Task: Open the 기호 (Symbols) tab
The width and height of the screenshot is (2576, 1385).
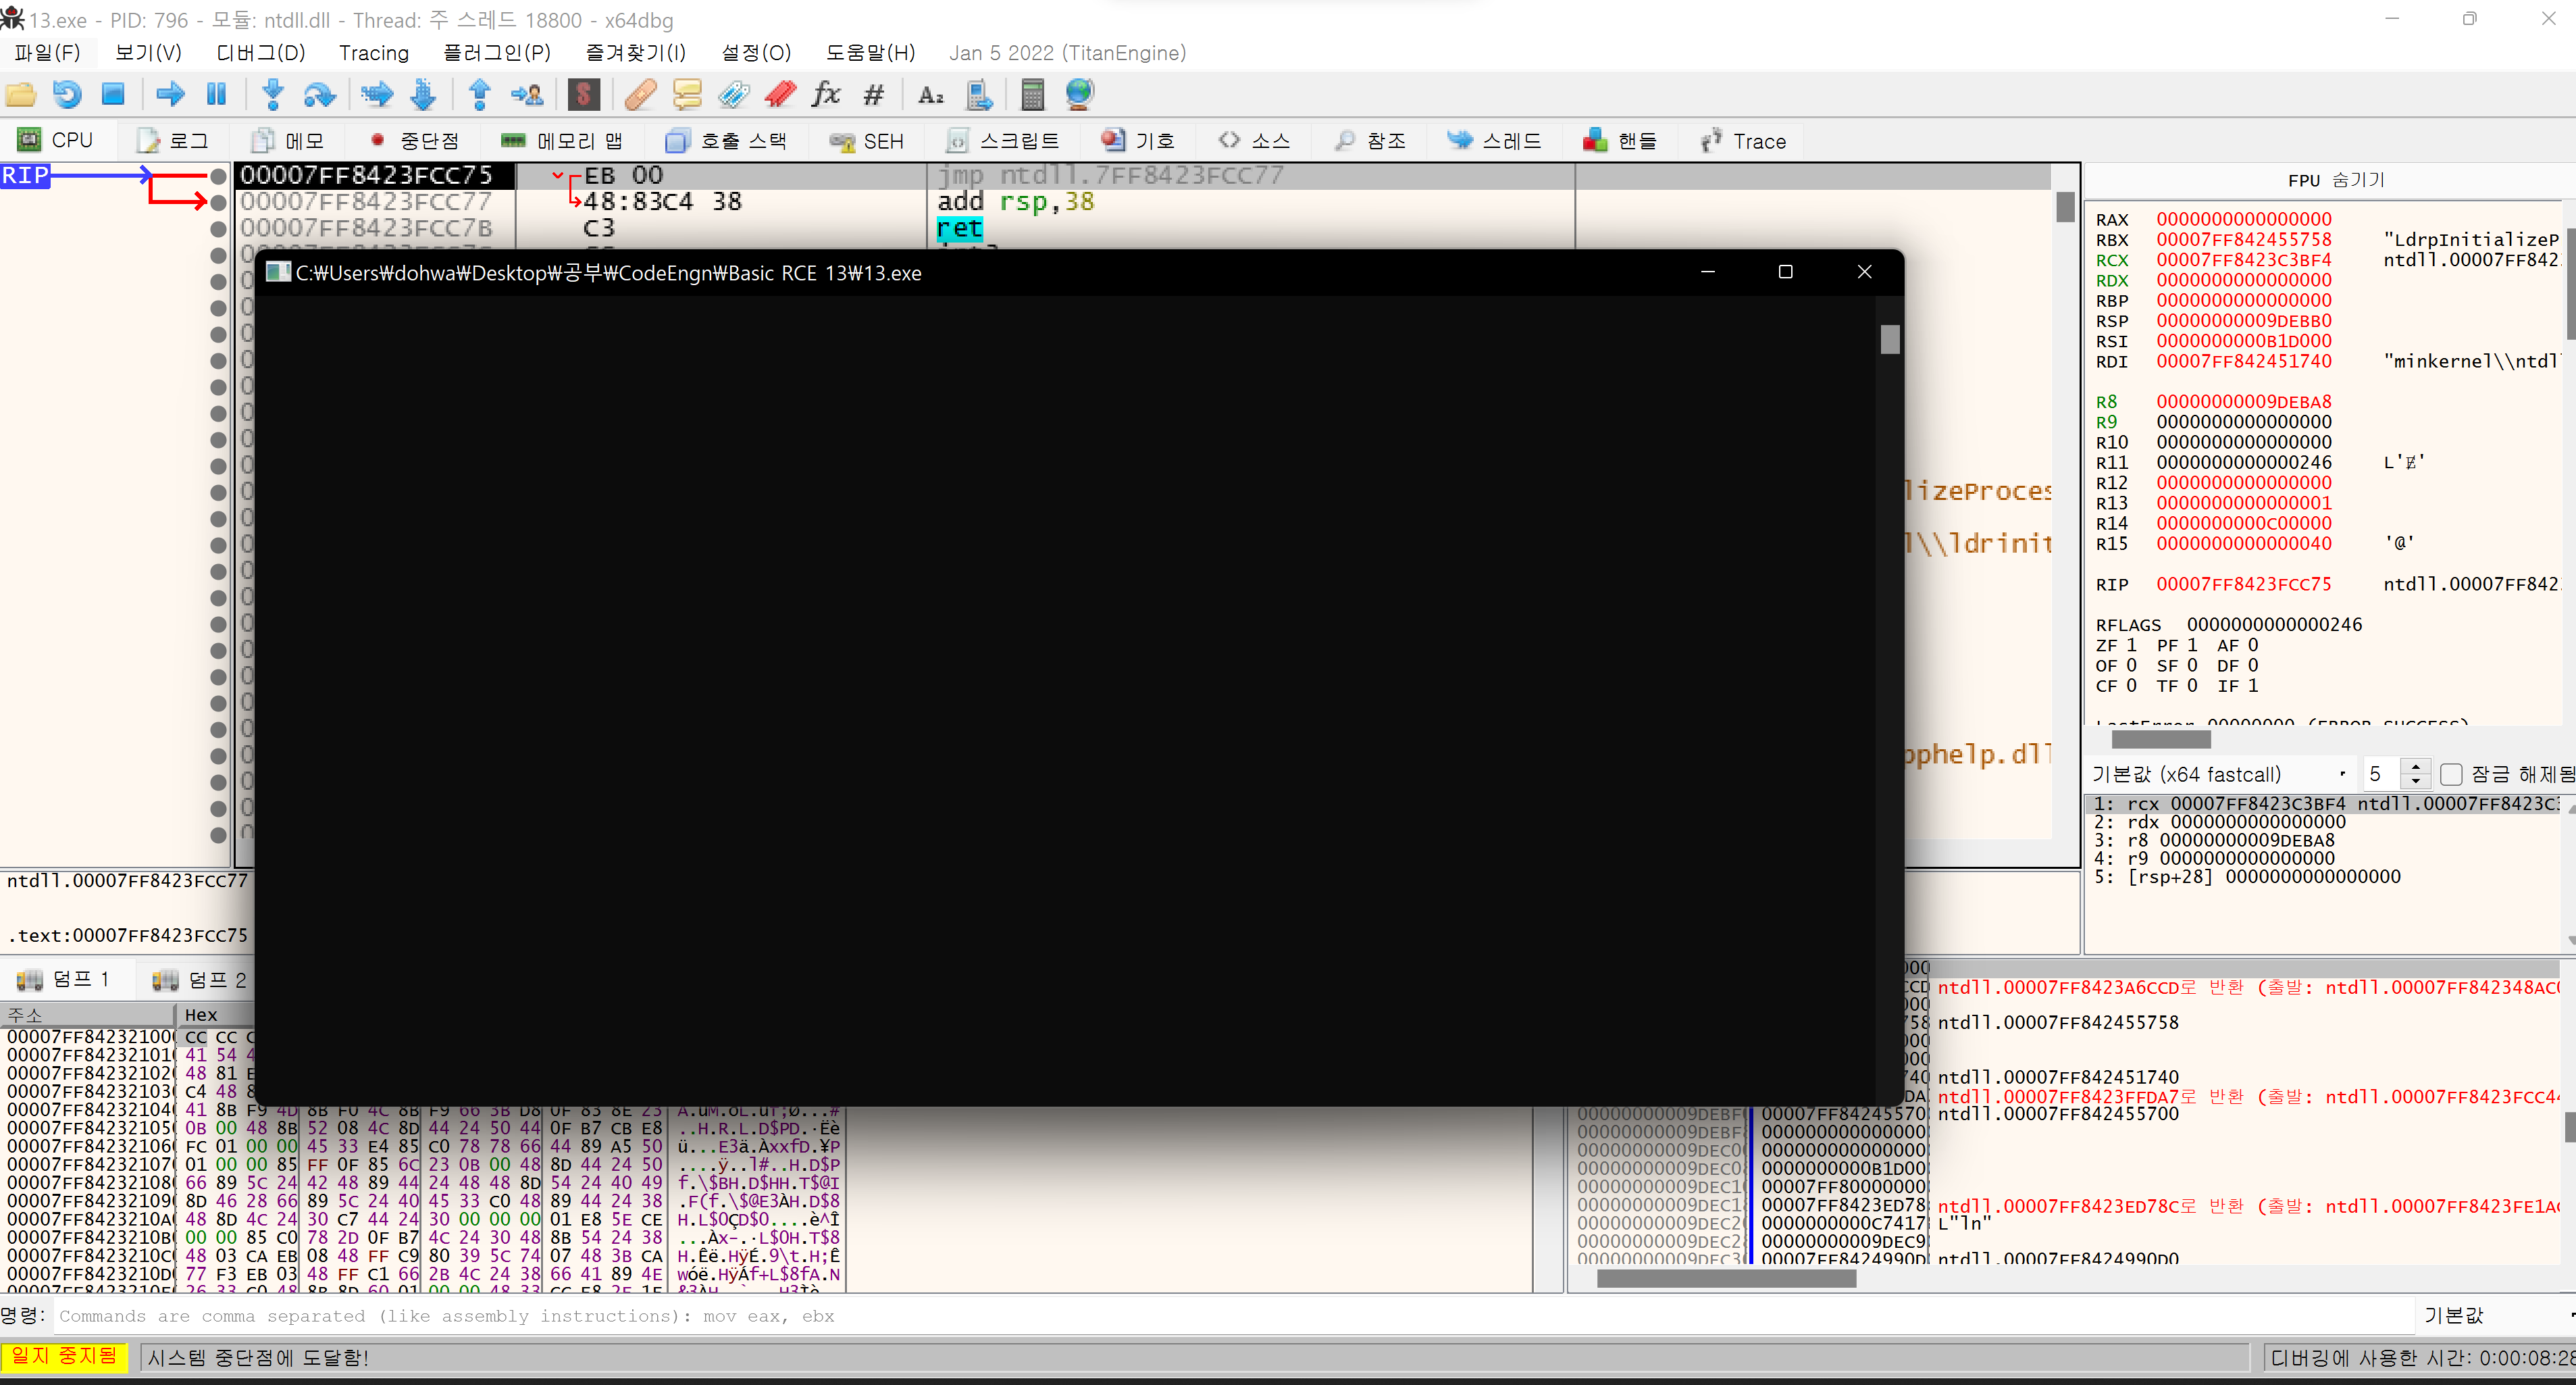Action: pos(1138,141)
